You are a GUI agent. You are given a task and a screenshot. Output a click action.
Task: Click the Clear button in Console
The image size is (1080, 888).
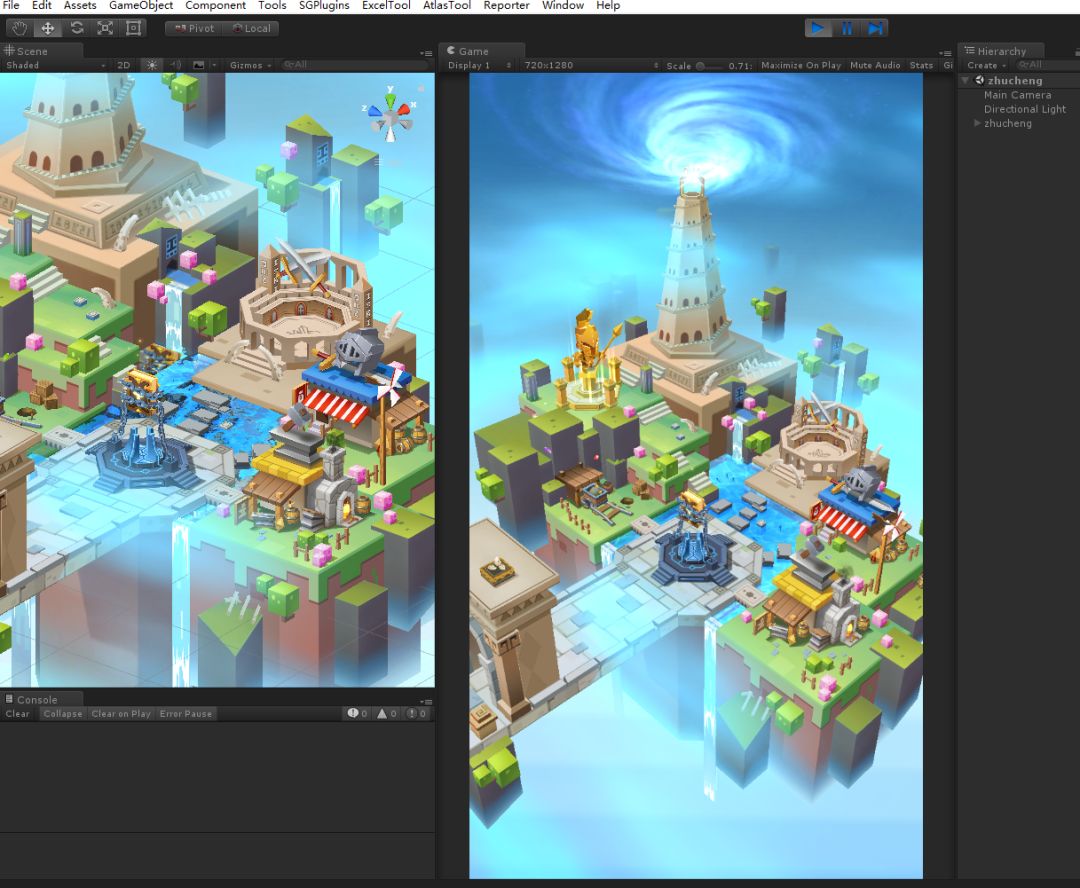[18, 714]
